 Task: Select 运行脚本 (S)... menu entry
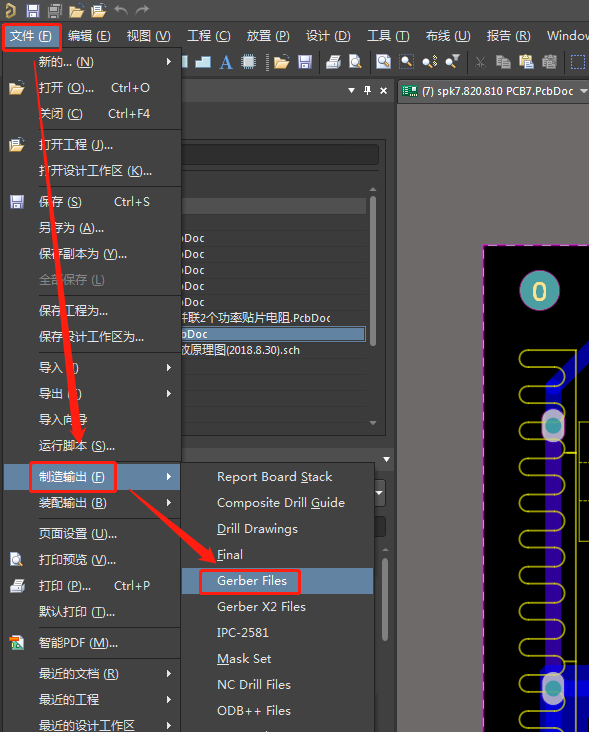92,446
